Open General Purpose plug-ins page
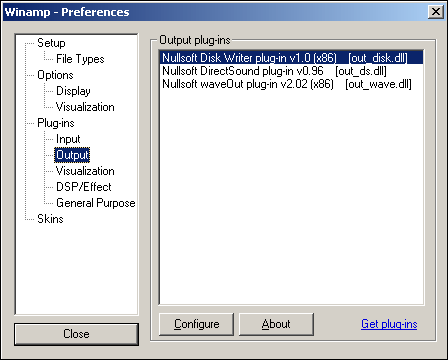Screen dimensions: 448x360 click(96, 203)
